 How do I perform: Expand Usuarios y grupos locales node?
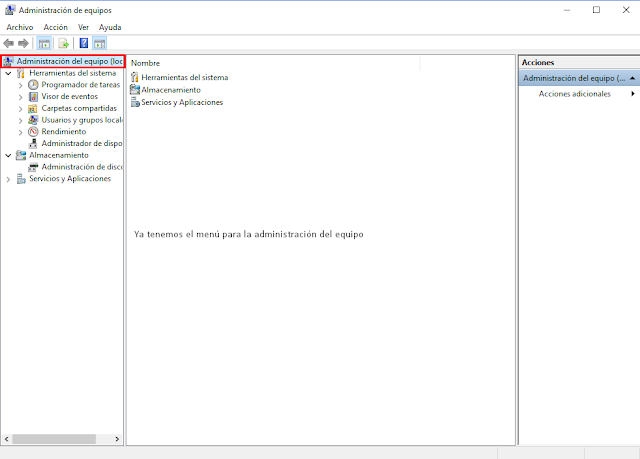[x=20, y=121]
